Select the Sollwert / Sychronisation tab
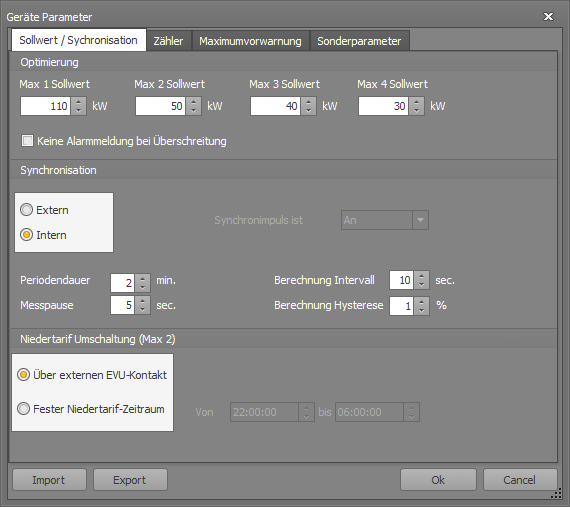The image size is (570, 507). point(79,40)
